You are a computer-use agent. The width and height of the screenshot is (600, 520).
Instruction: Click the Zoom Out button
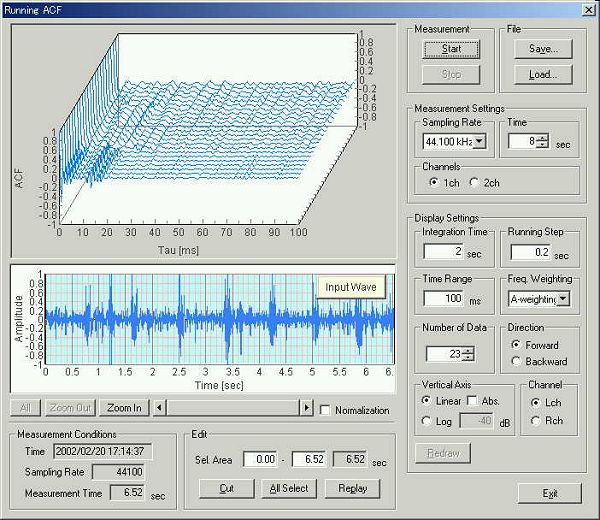70,408
